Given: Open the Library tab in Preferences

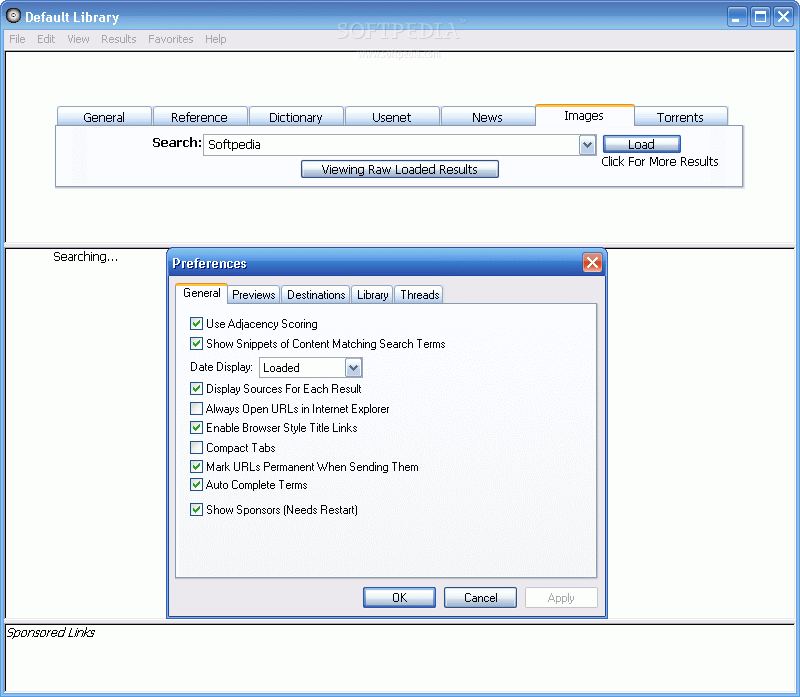Looking at the screenshot, I should click(x=372, y=294).
